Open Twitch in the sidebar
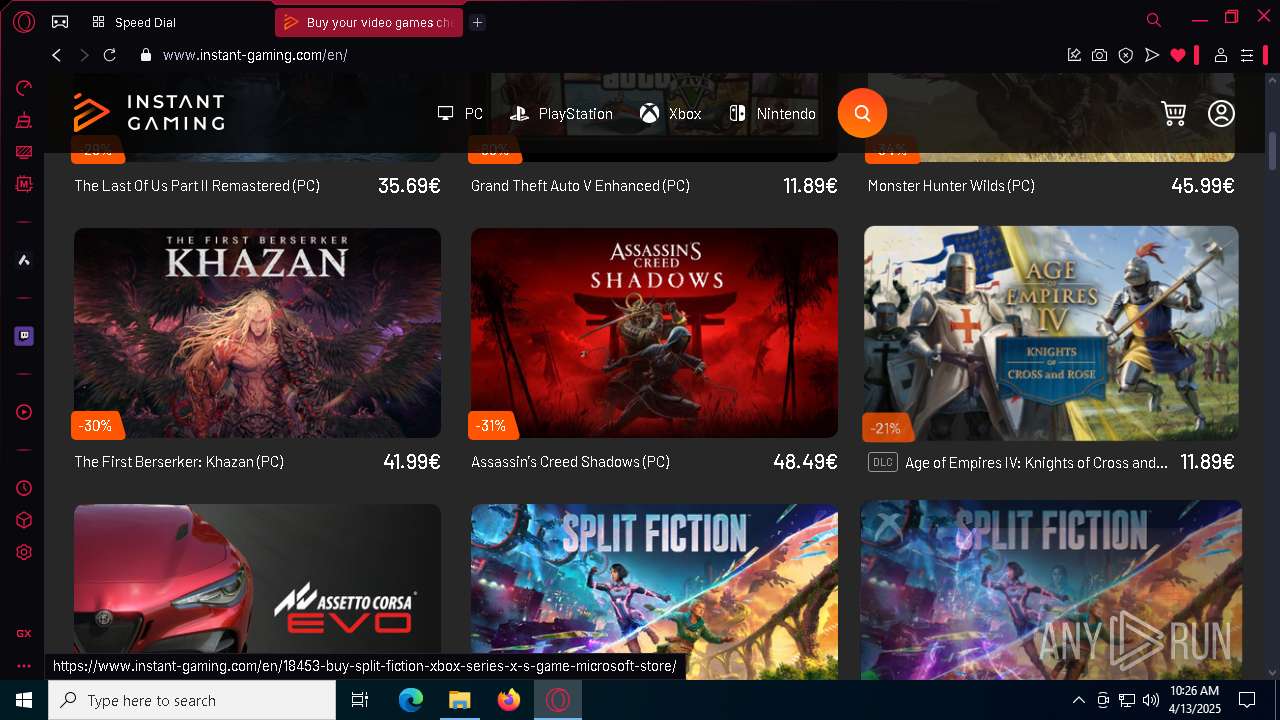The height and width of the screenshot is (720, 1280). 24,336
